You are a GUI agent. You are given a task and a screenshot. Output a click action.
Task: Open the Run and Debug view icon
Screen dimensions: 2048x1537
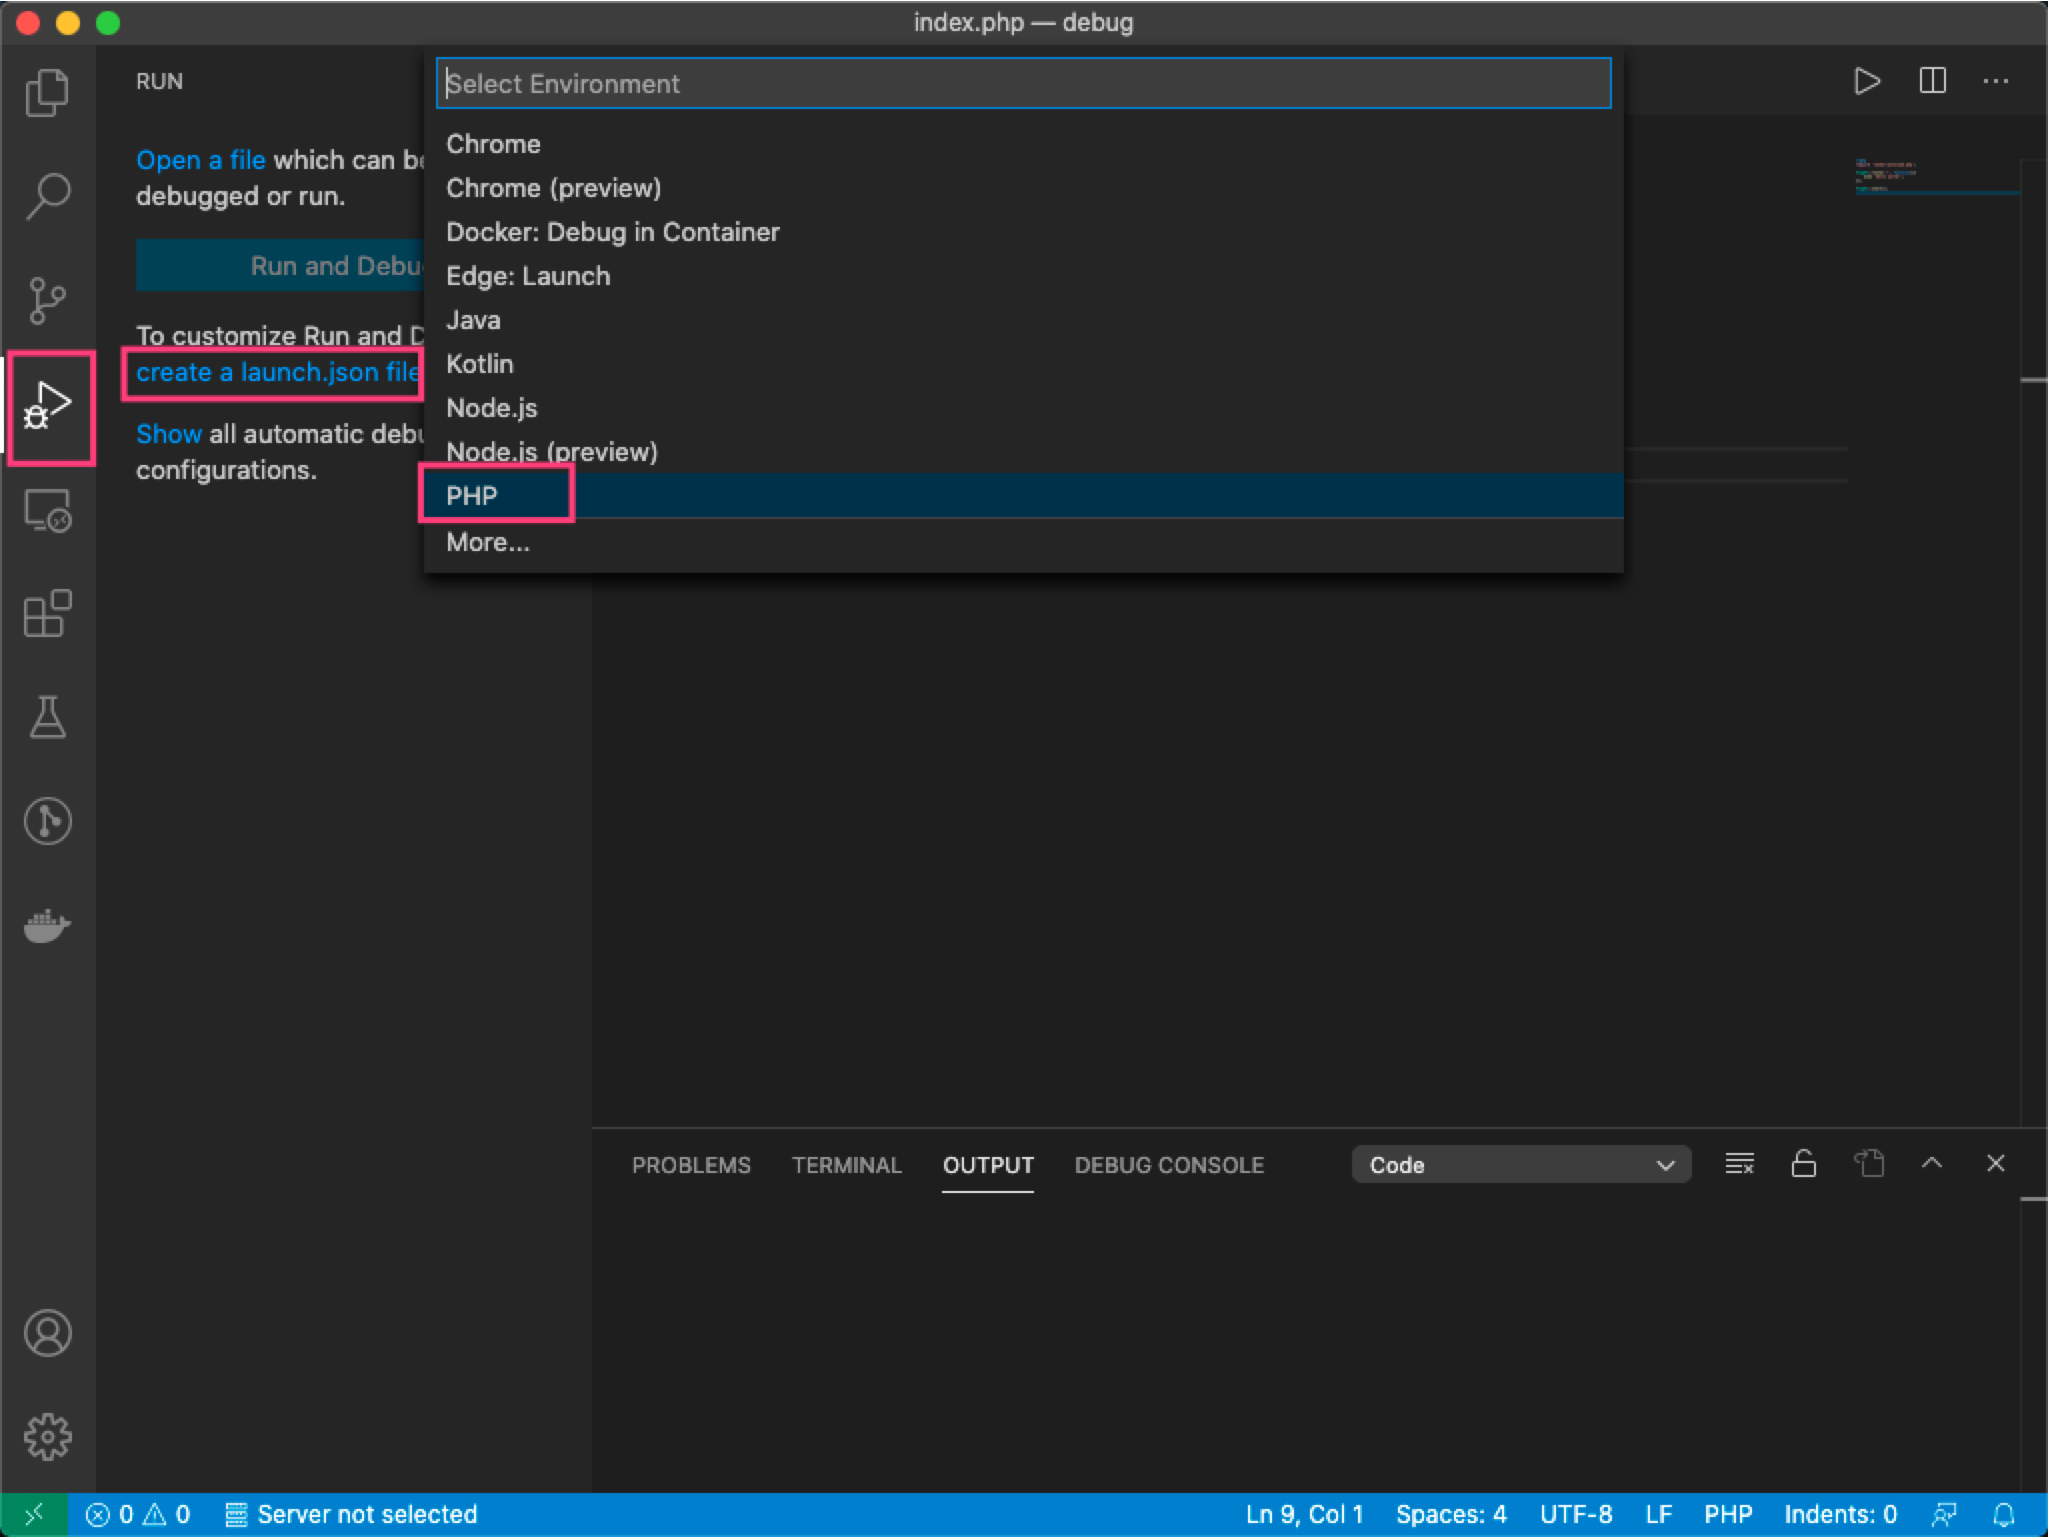tap(47, 405)
